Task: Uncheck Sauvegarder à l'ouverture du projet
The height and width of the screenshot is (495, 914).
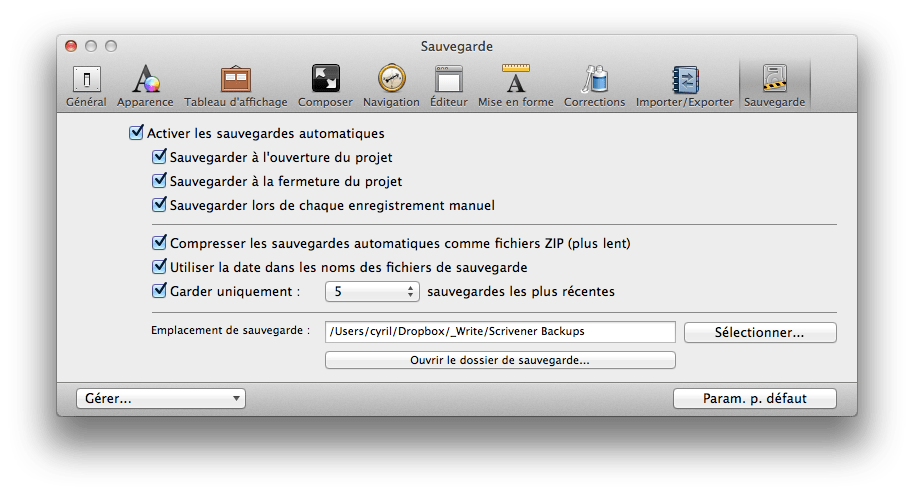Action: 159,157
